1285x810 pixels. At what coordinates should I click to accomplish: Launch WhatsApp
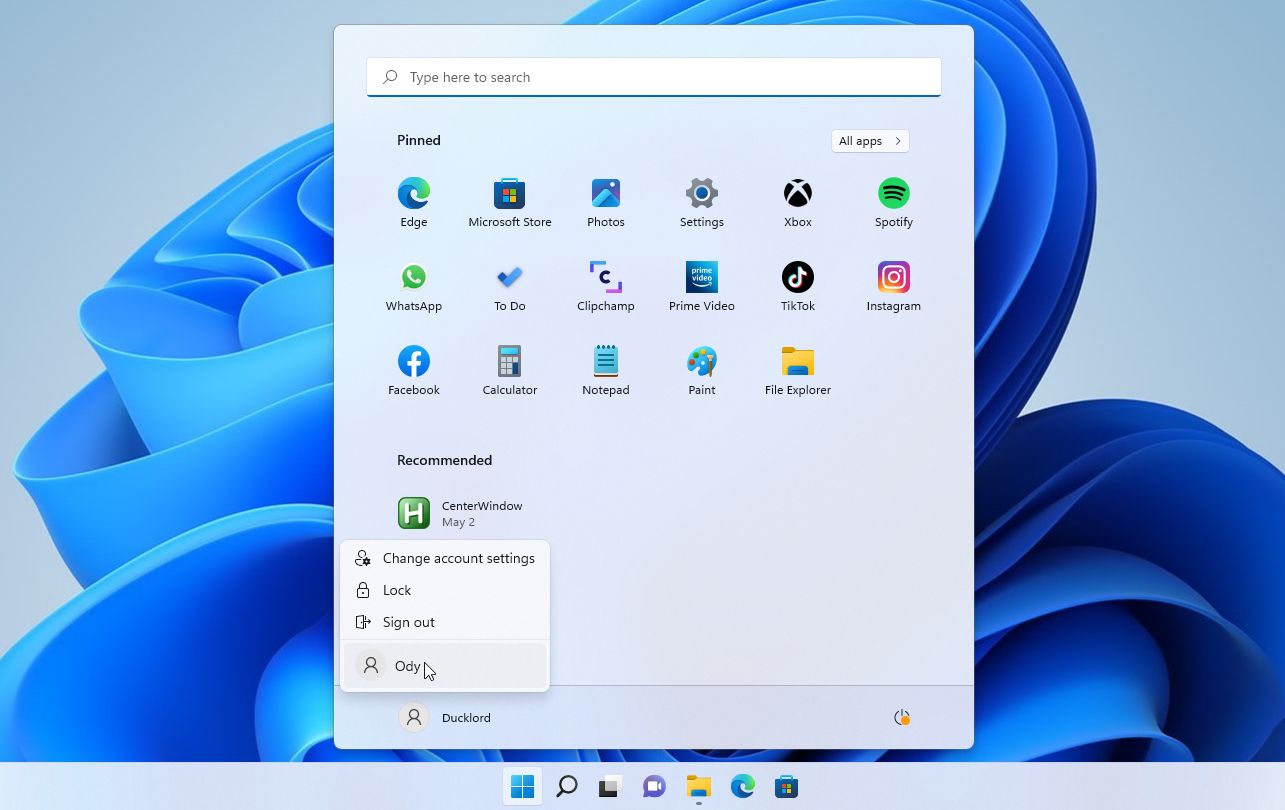point(414,287)
